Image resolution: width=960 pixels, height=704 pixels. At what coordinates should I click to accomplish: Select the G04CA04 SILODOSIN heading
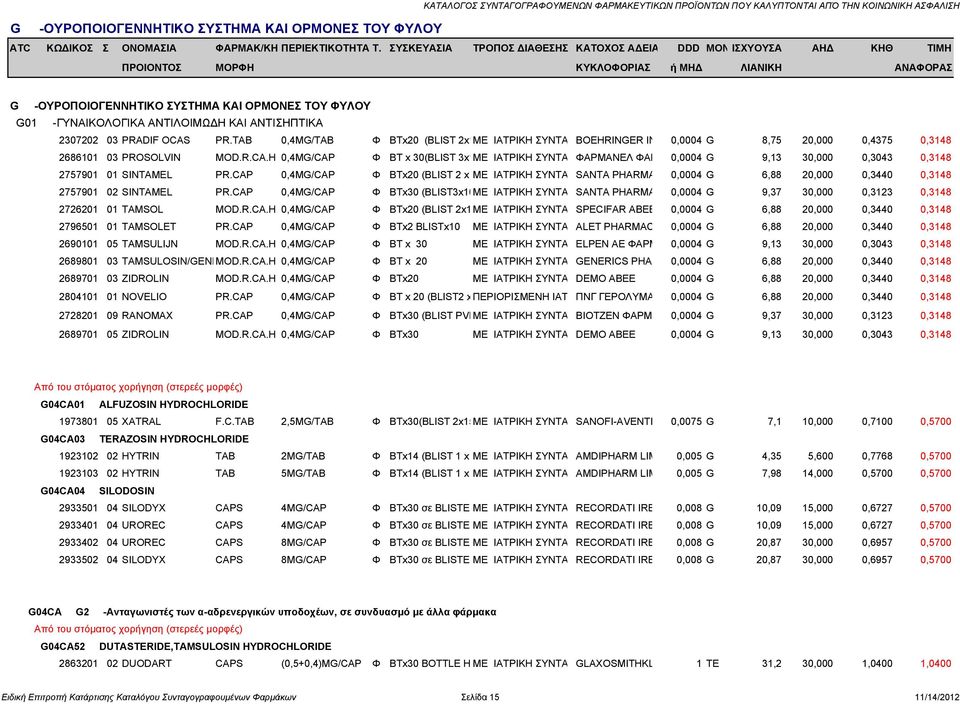pos(97,491)
